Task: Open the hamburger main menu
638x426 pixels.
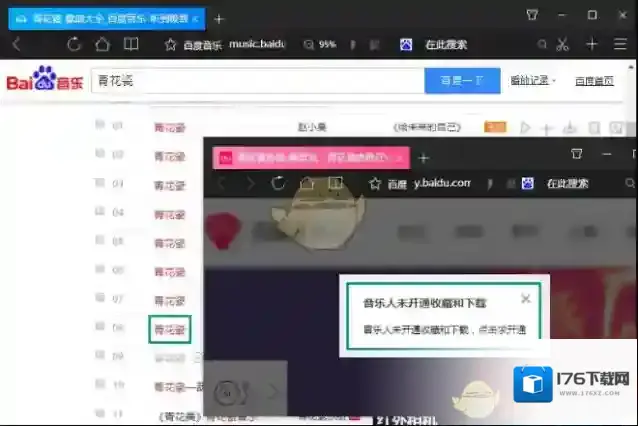Action: click(620, 44)
